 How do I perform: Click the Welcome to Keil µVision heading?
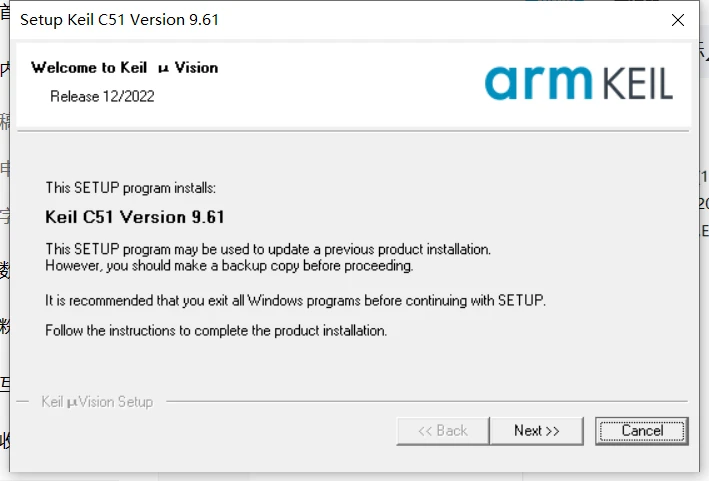(124, 68)
